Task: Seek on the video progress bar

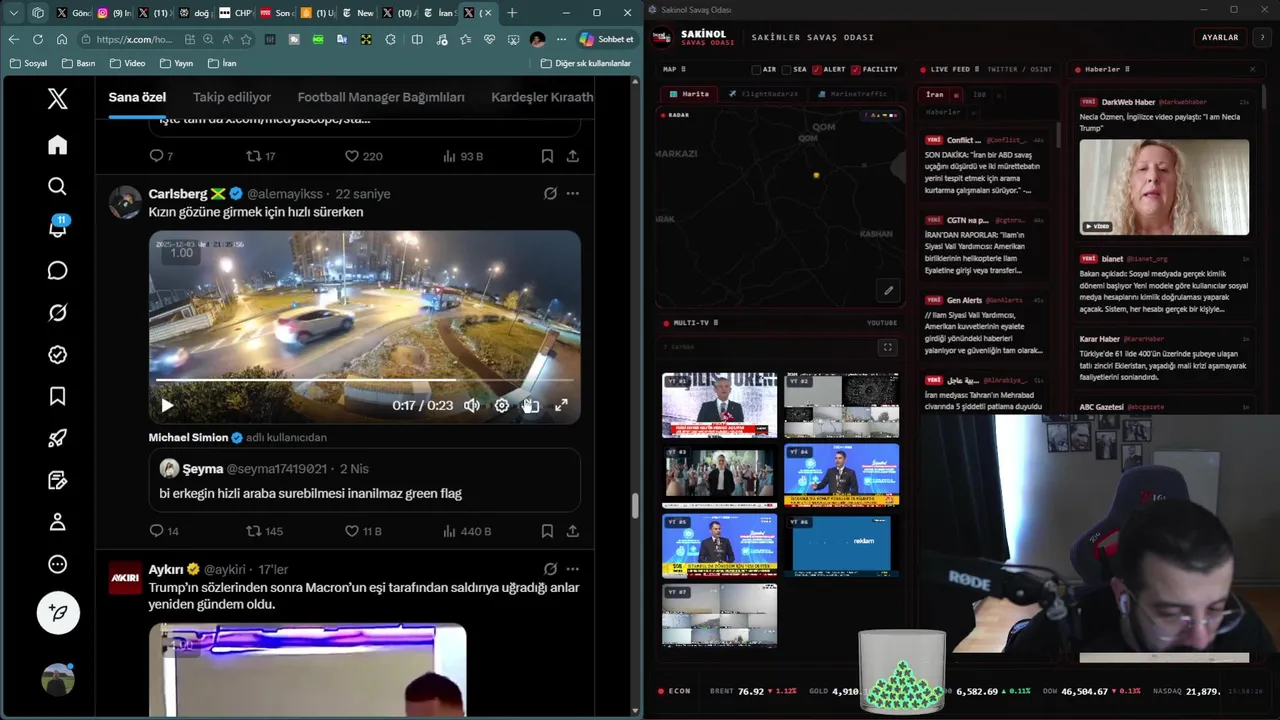Action: [365, 380]
